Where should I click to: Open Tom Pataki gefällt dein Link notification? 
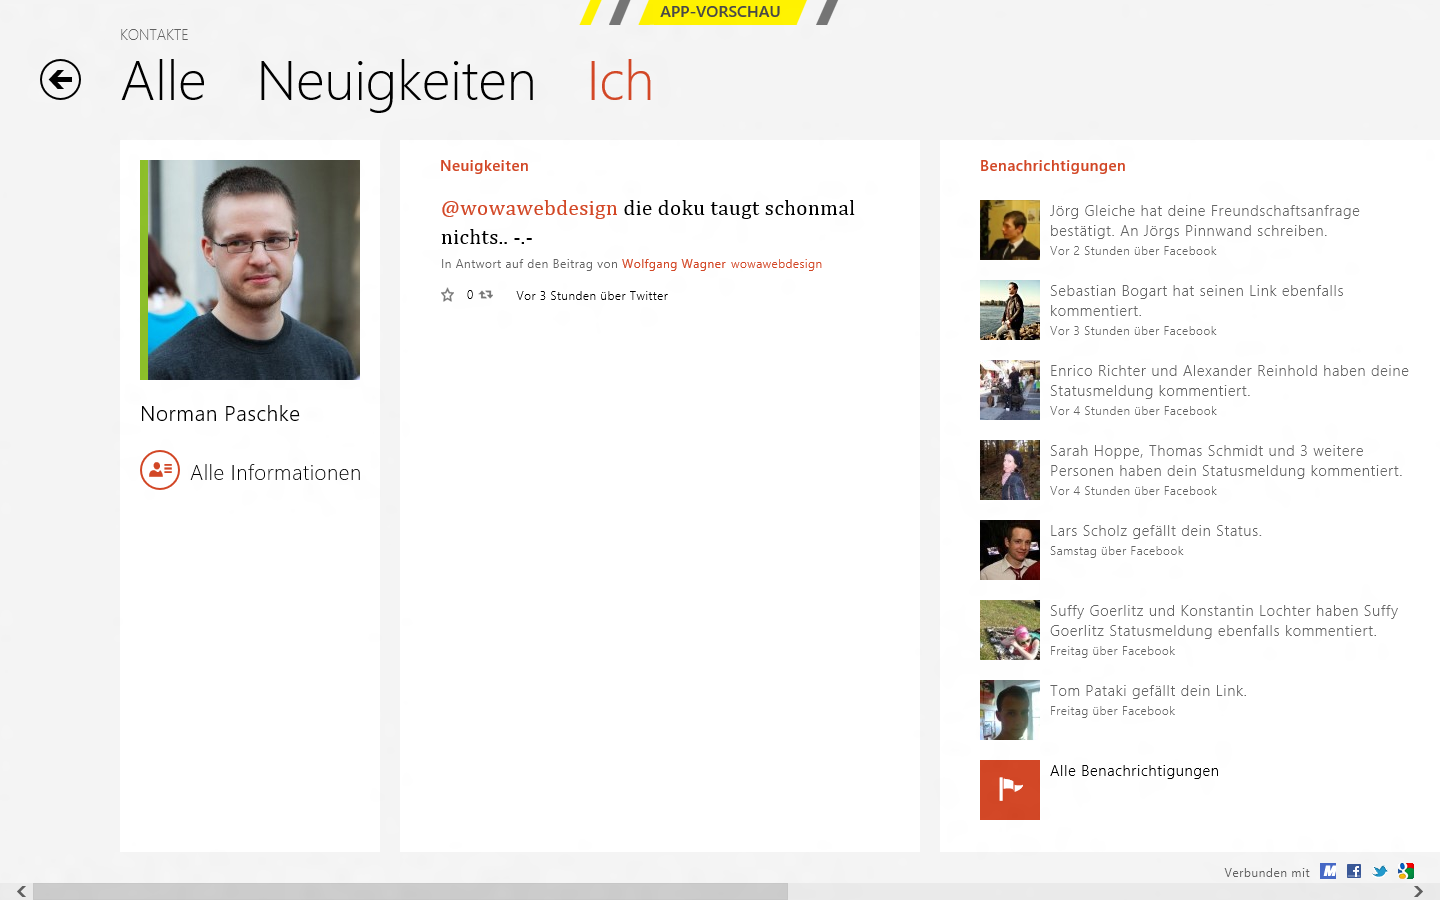click(1148, 691)
